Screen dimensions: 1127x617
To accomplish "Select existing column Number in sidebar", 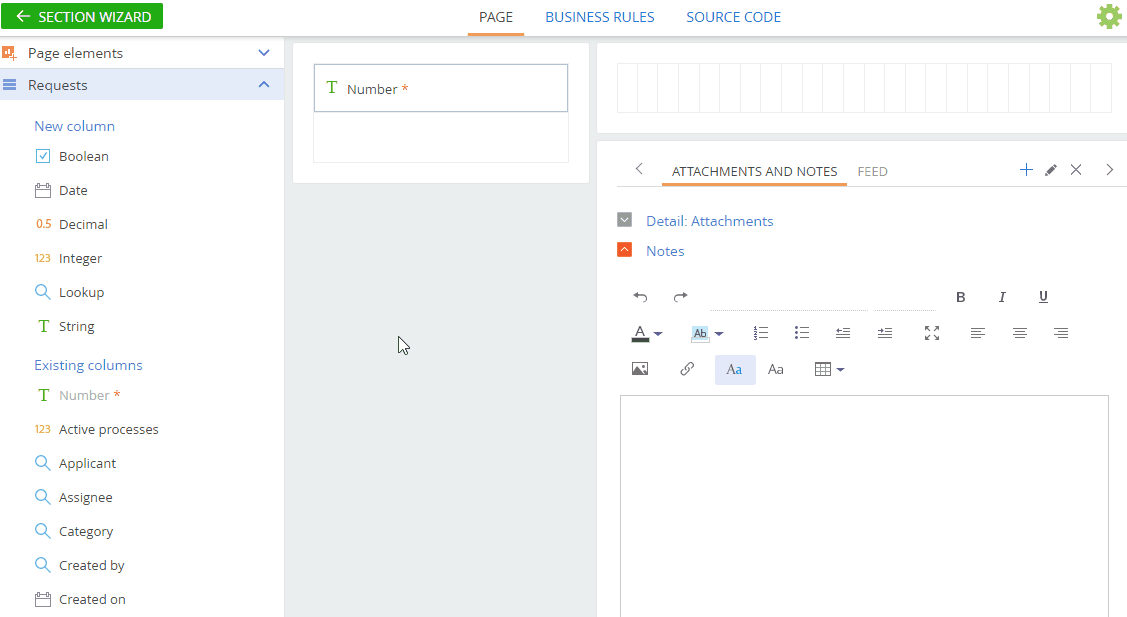I will (x=78, y=396).
